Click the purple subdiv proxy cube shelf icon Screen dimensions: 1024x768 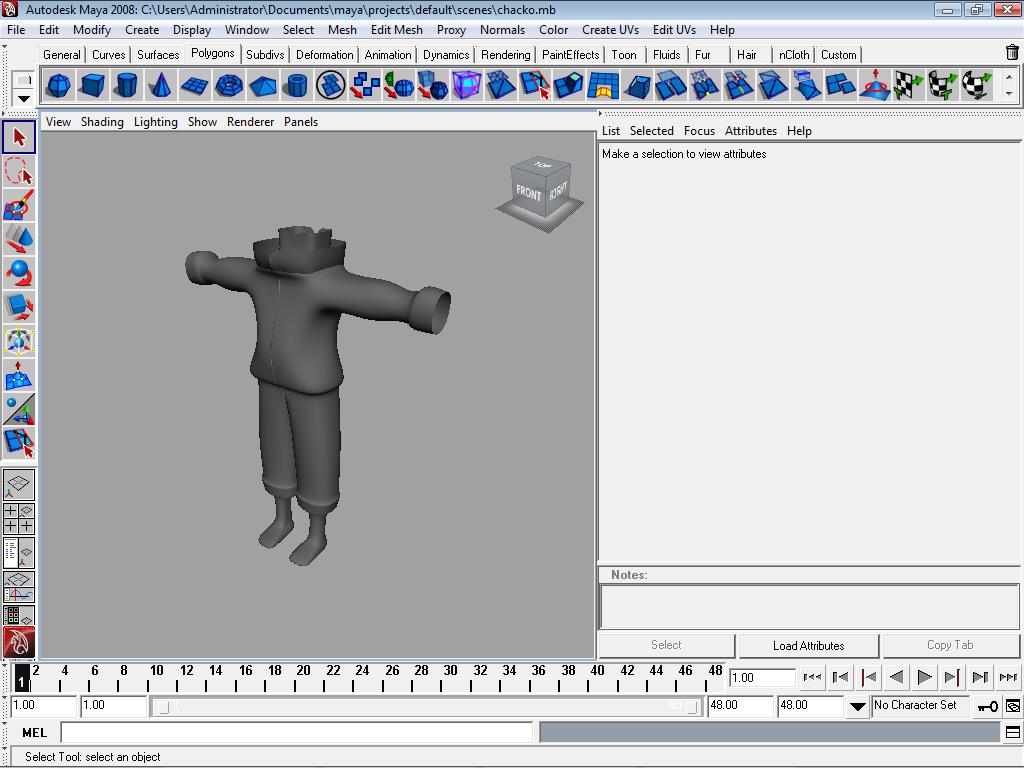pos(466,86)
